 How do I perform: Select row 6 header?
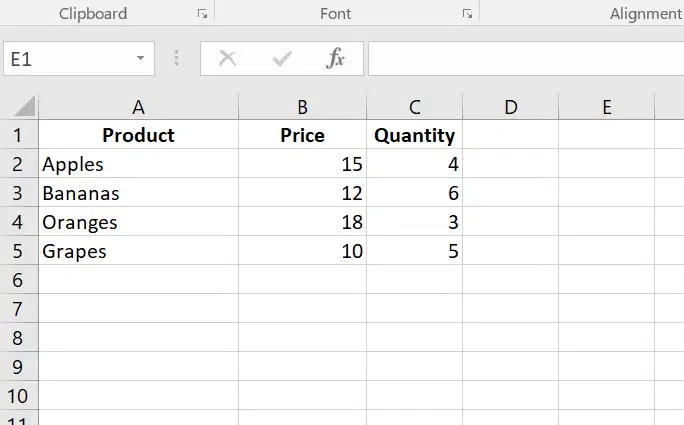(x=19, y=280)
